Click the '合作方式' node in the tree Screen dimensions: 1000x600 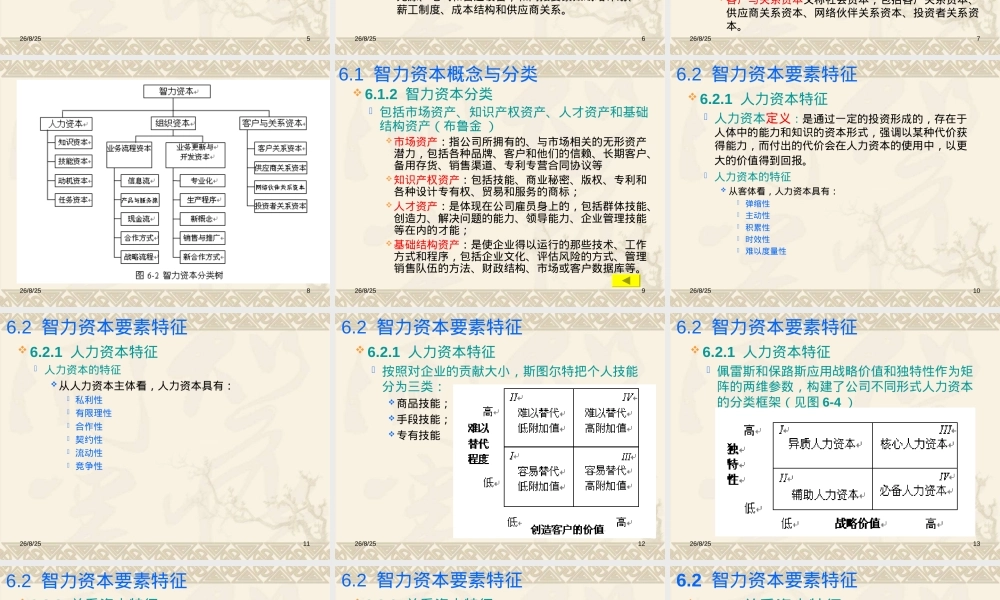tap(140, 238)
